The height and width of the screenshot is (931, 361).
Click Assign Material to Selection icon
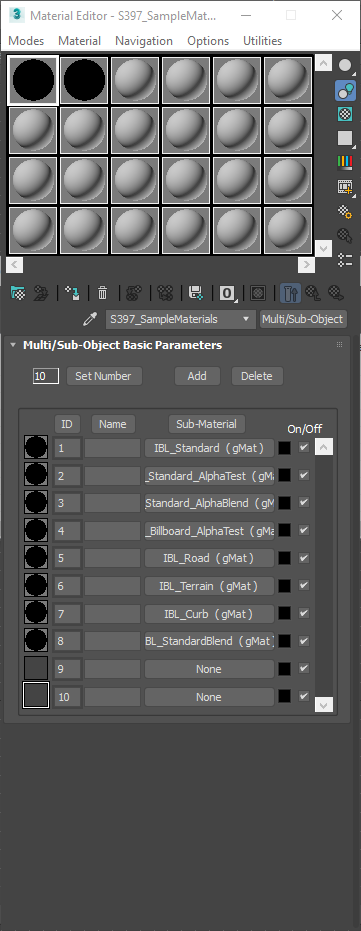[72, 292]
